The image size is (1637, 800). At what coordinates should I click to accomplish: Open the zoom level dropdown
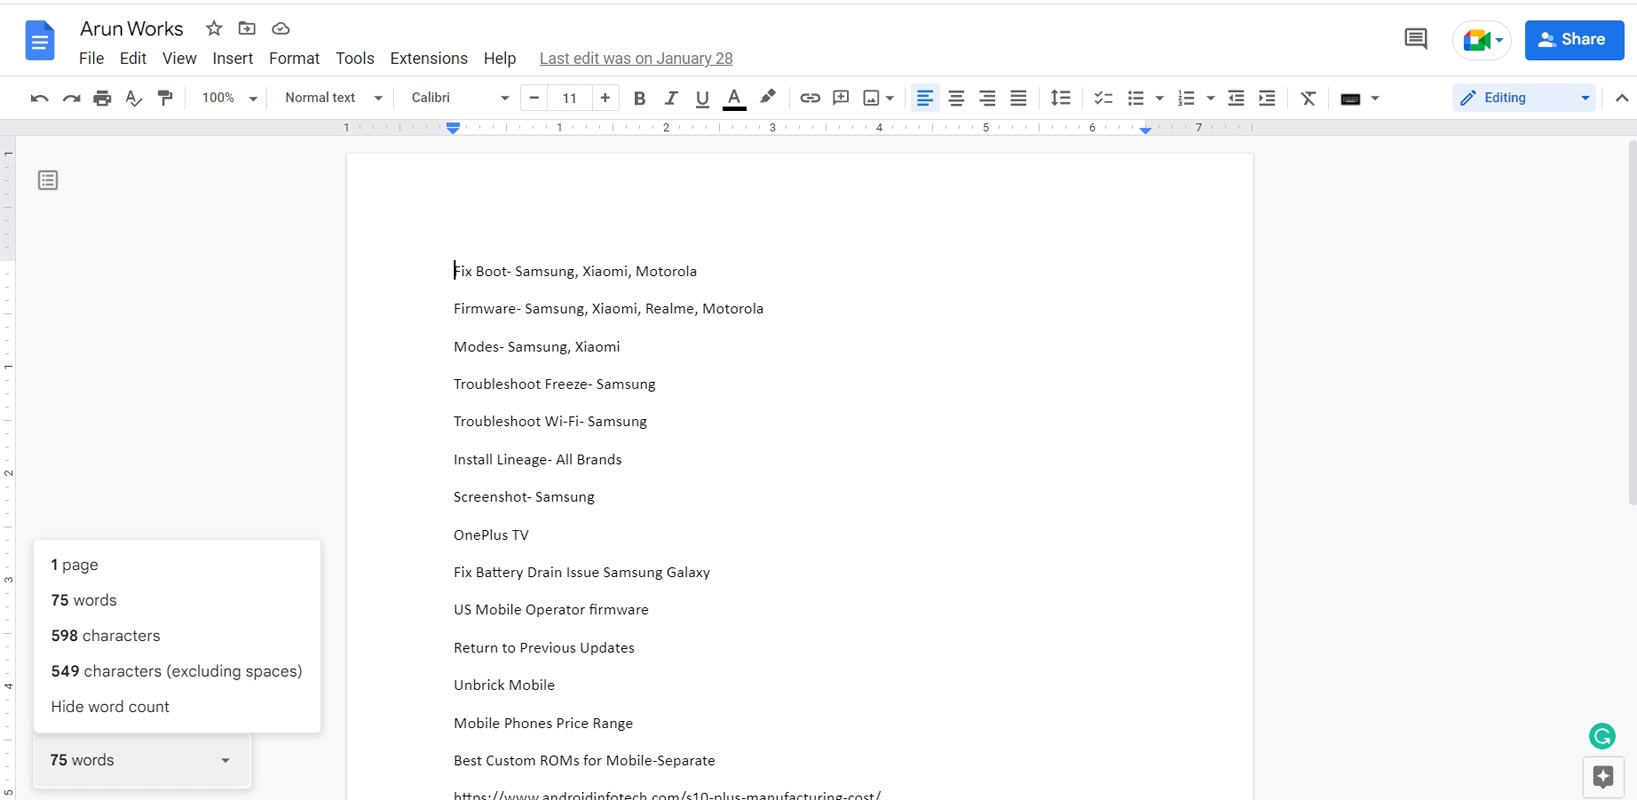pos(229,98)
